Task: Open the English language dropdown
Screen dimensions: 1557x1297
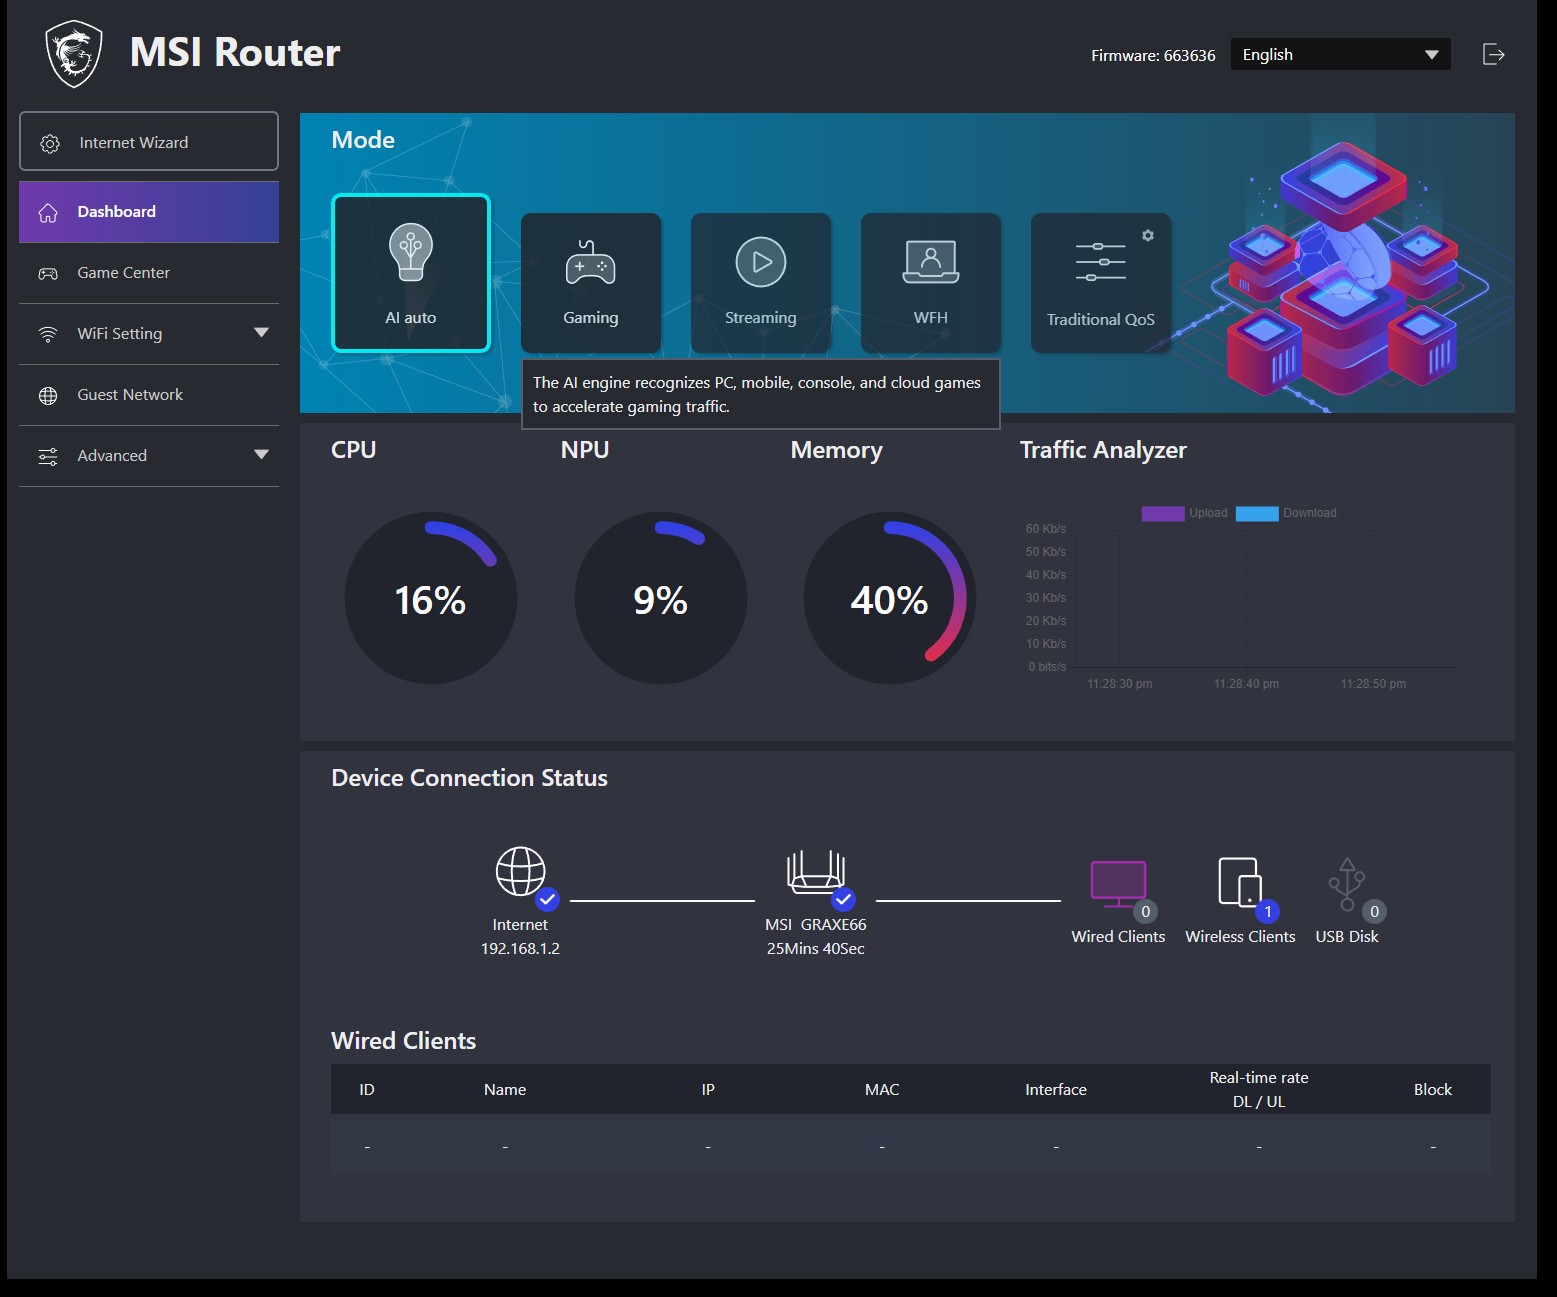Action: coord(1340,55)
